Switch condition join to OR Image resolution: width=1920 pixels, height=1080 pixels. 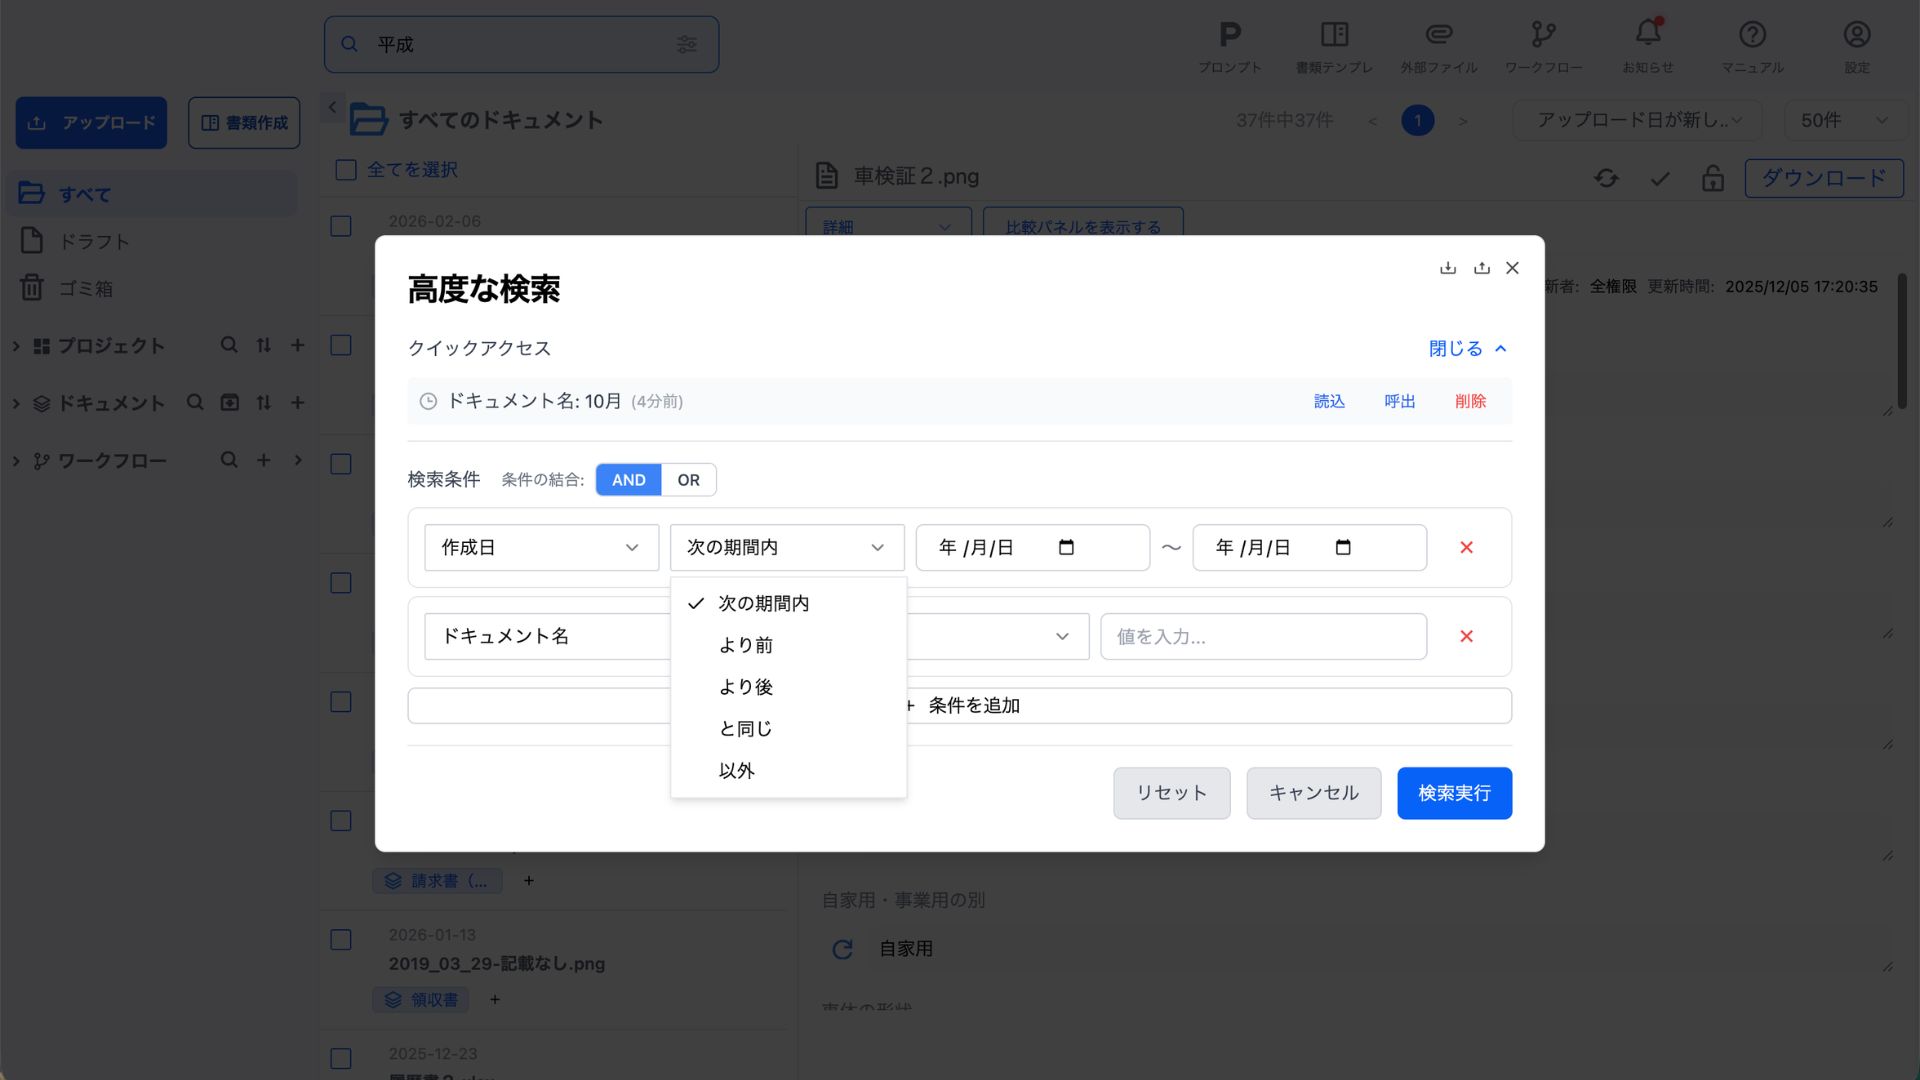pos(688,480)
